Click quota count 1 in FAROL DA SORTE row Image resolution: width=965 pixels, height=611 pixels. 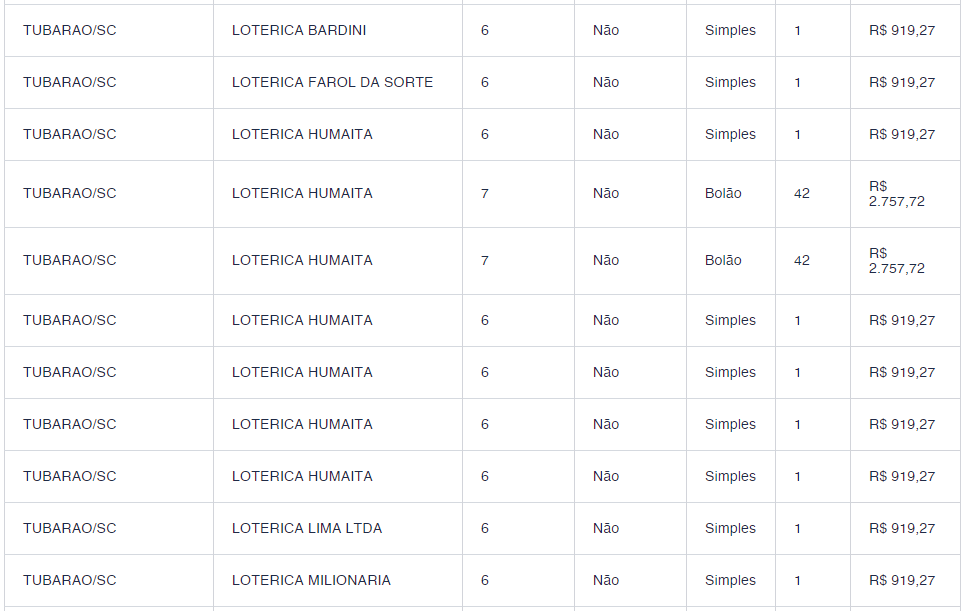798,83
